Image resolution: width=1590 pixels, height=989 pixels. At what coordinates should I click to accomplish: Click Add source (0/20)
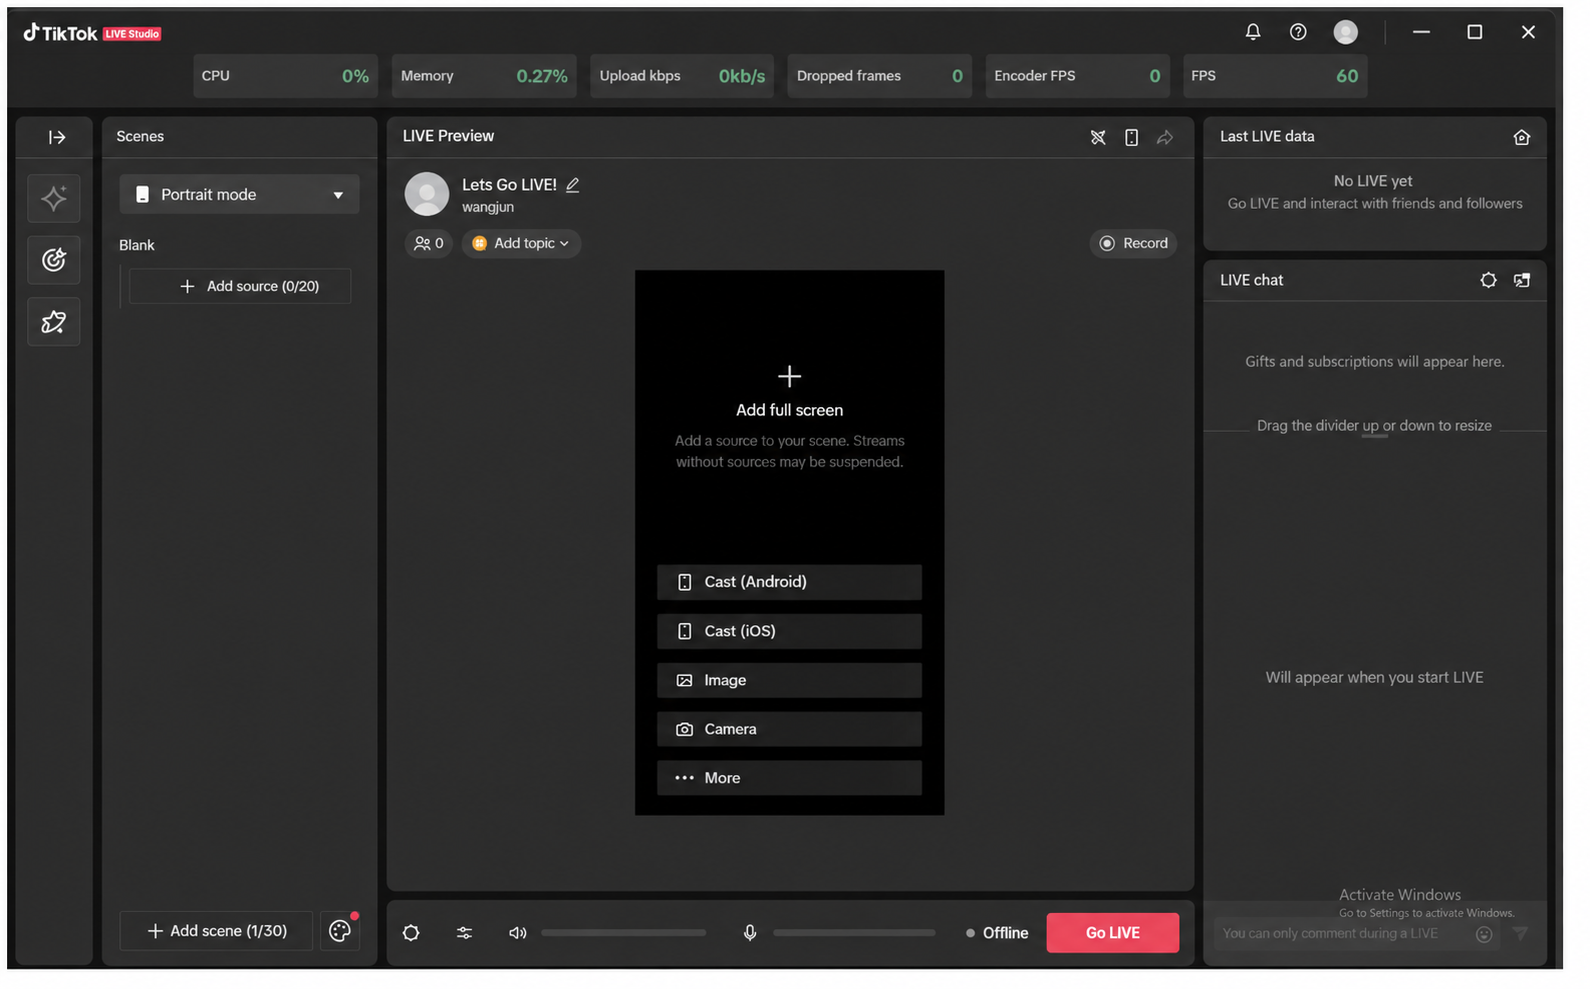point(240,286)
